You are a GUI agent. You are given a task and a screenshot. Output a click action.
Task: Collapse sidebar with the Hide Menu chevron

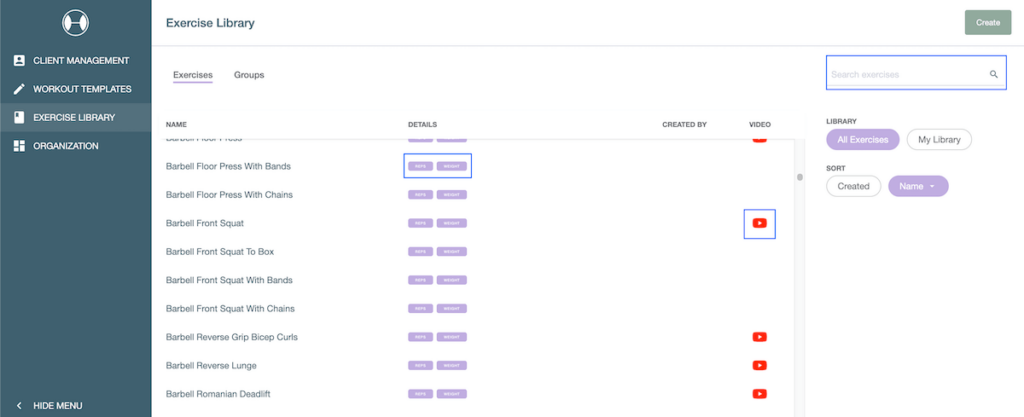[19, 406]
